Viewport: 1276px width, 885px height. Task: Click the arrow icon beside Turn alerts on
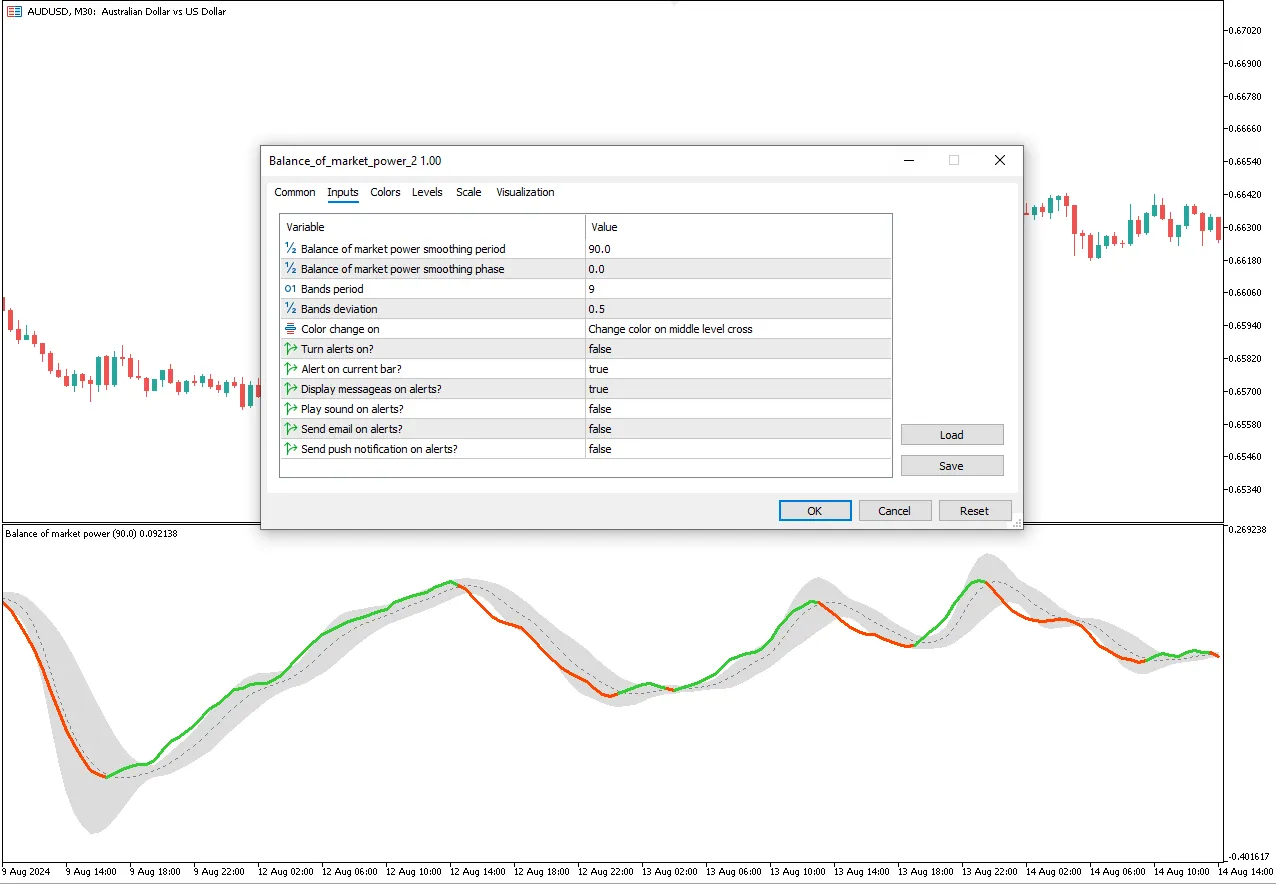290,349
